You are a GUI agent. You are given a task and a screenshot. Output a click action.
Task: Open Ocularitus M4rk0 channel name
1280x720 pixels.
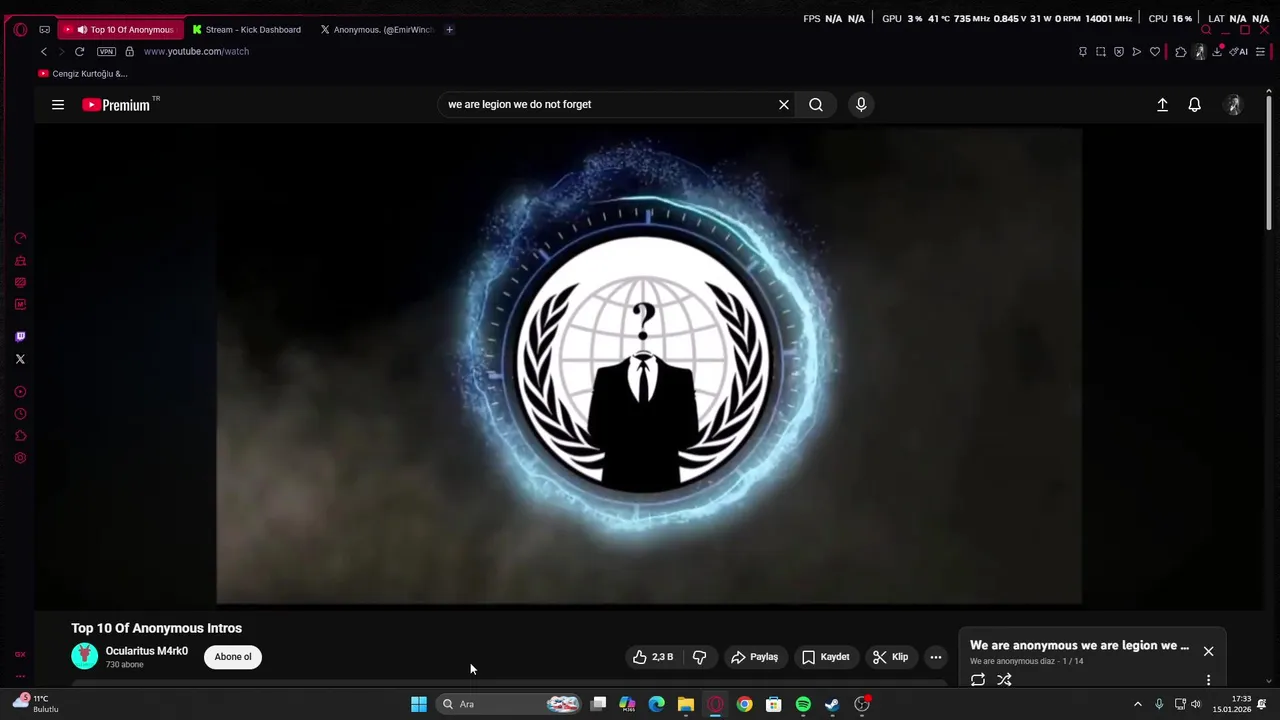(147, 651)
